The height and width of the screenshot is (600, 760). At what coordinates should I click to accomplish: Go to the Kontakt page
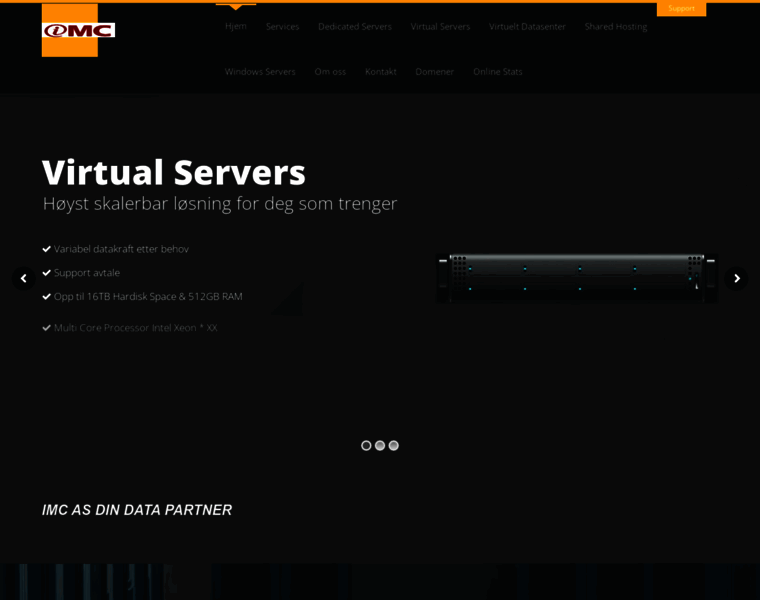[380, 71]
